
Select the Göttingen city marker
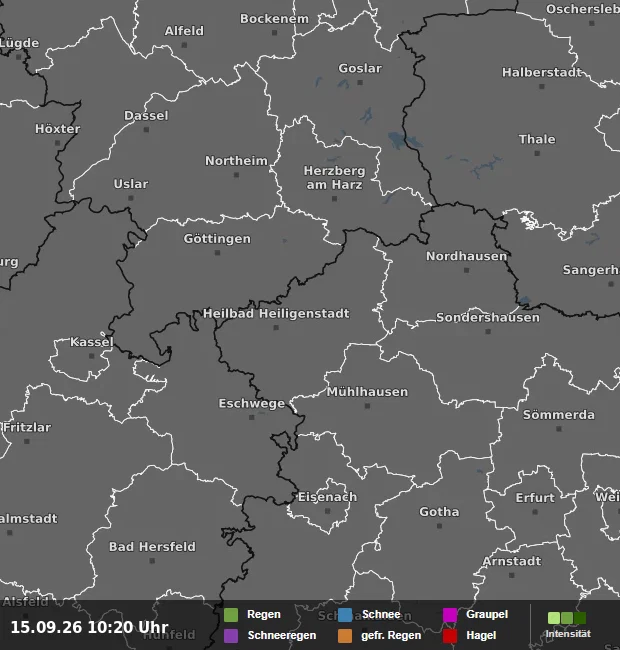[218, 253]
